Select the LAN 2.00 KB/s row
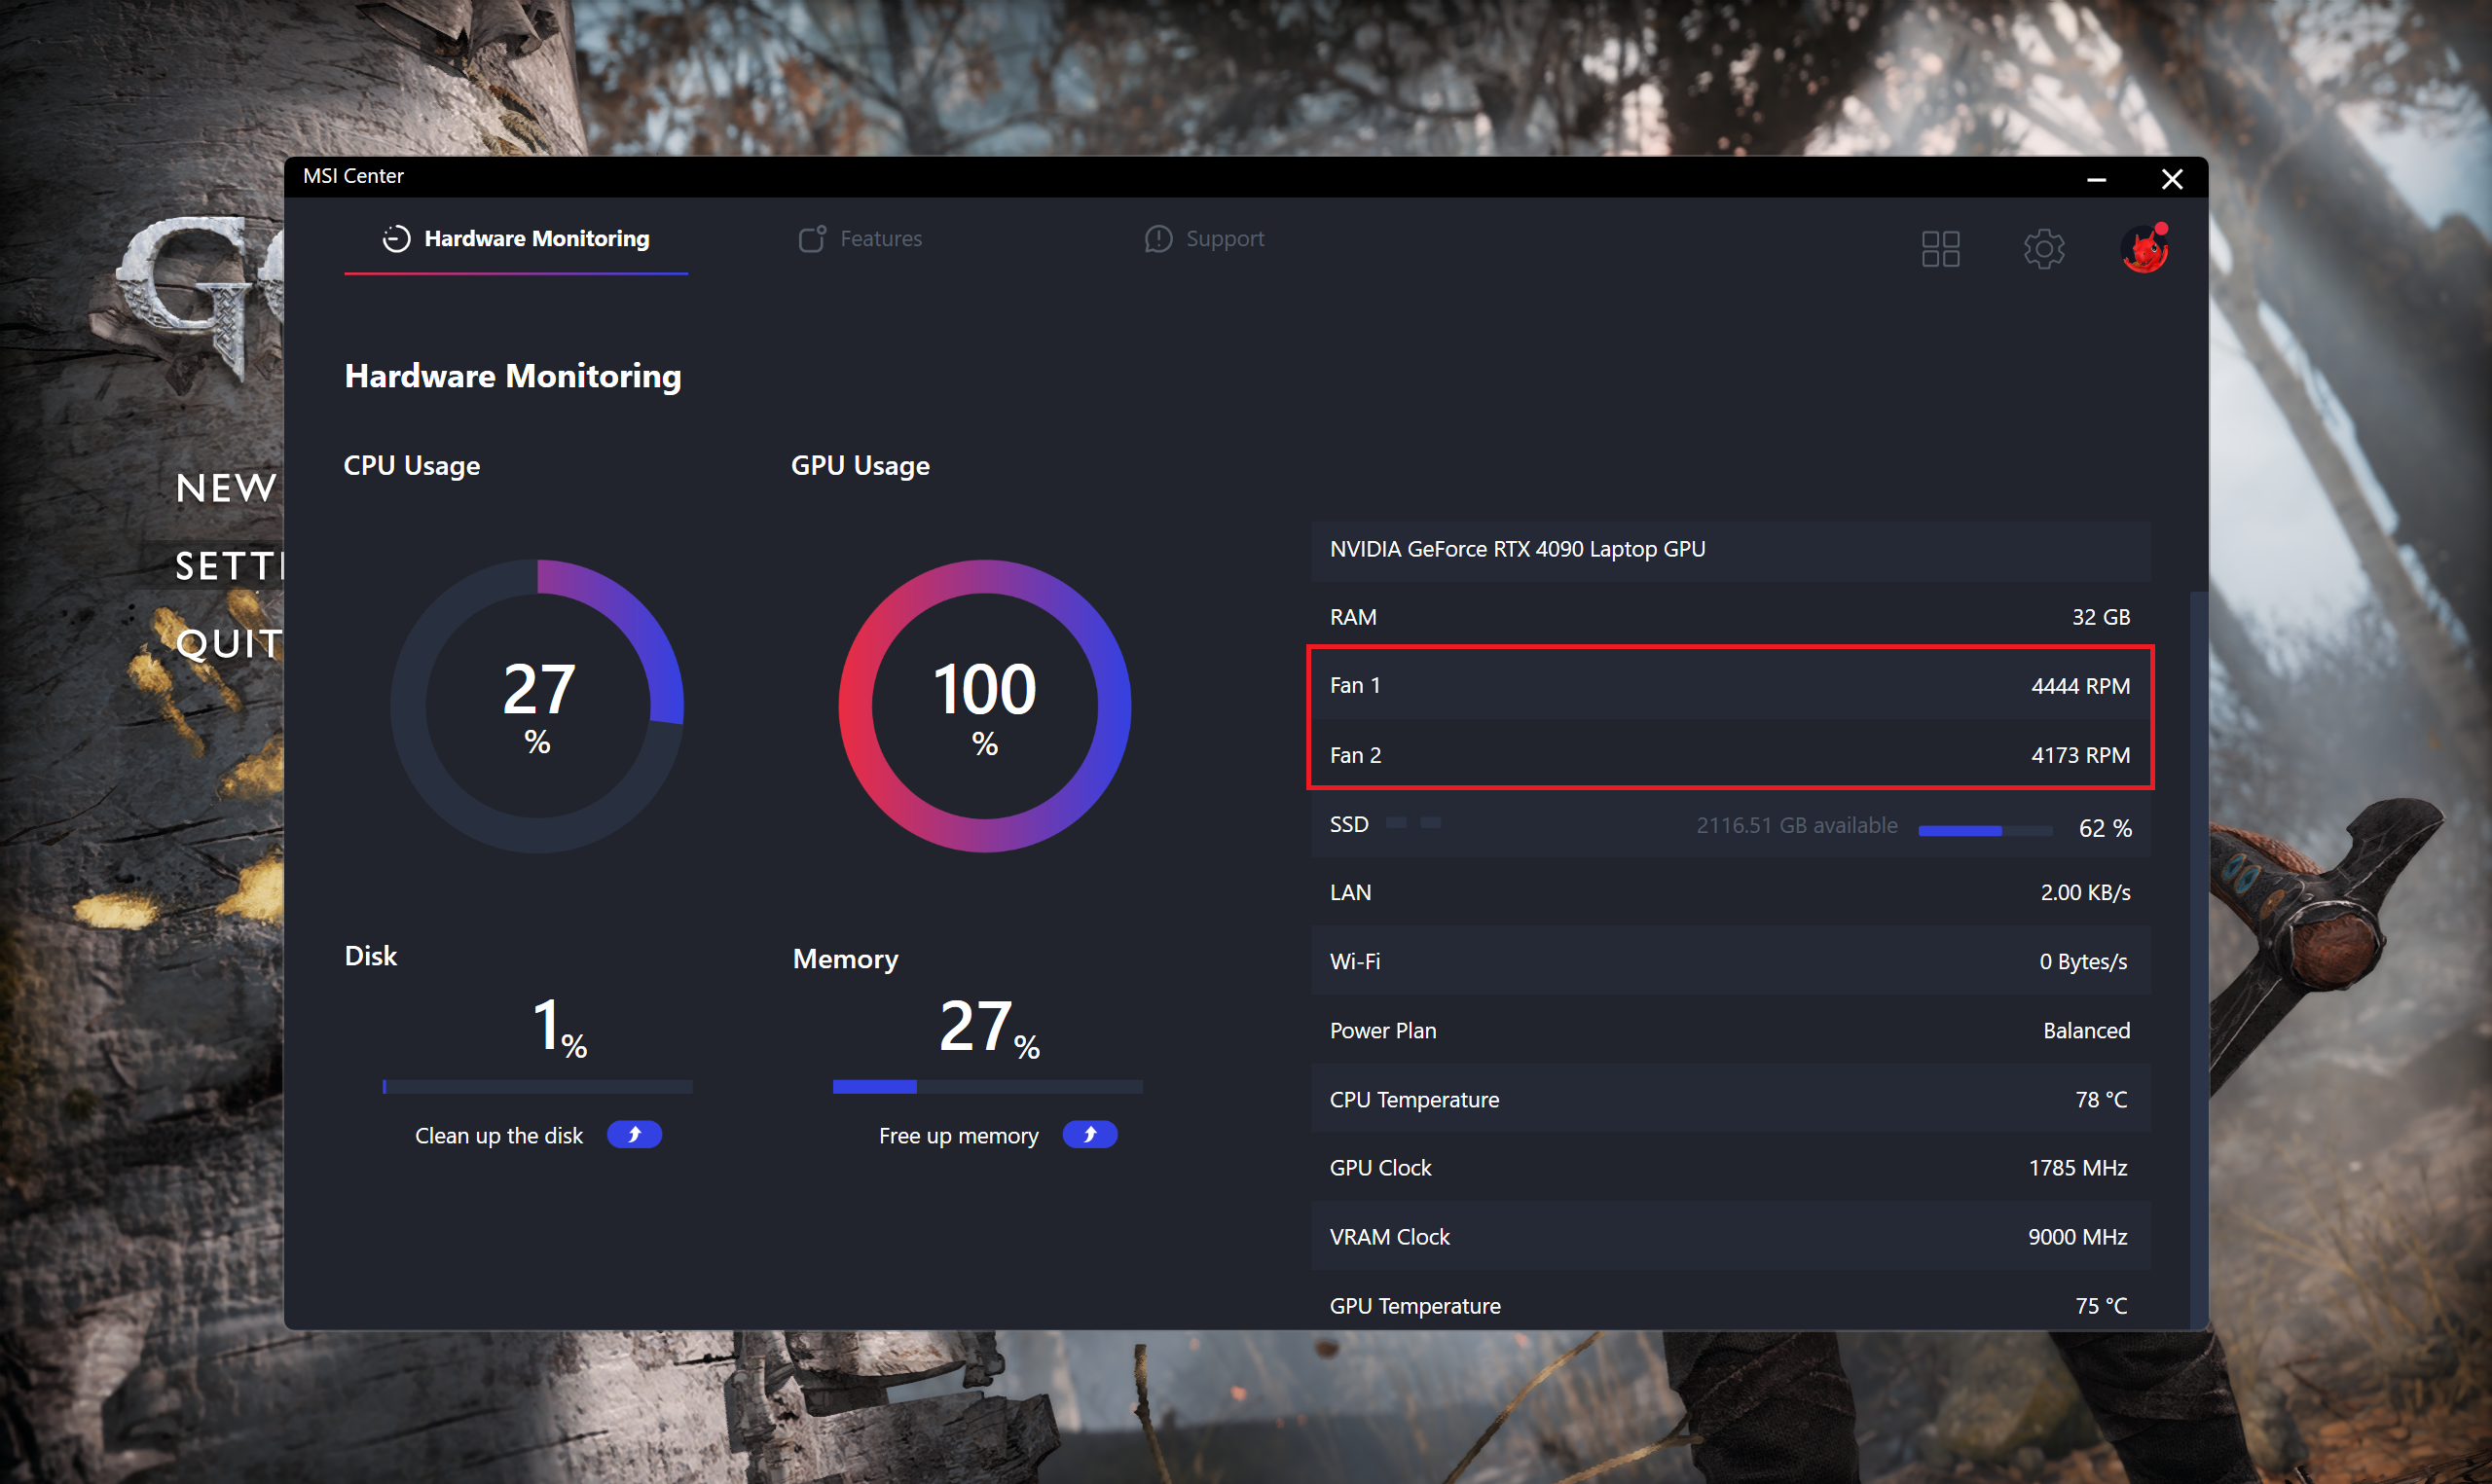 click(x=1730, y=892)
